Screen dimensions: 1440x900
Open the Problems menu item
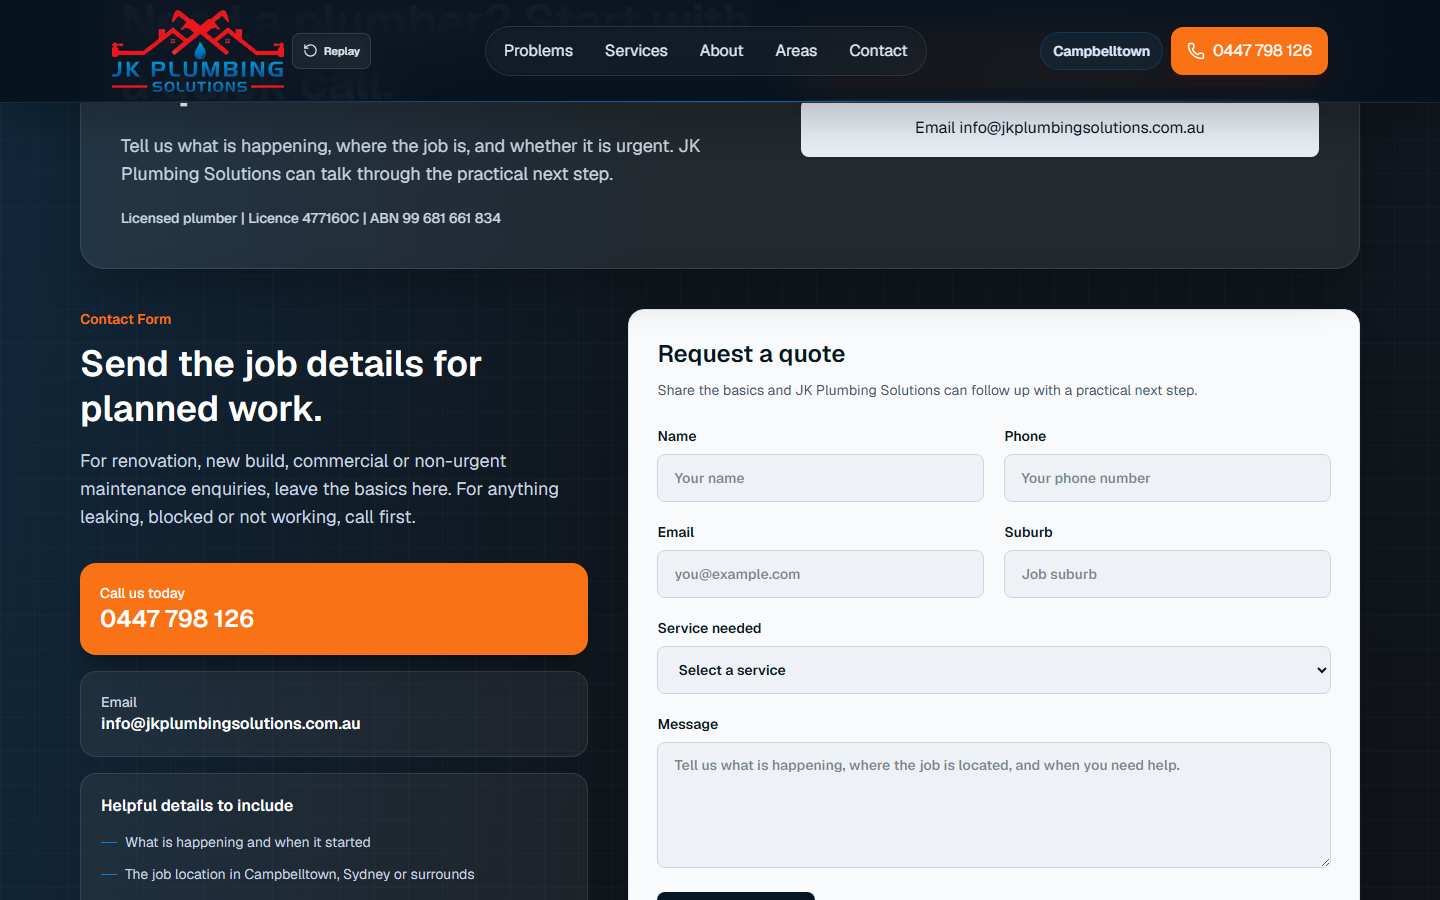[538, 51]
